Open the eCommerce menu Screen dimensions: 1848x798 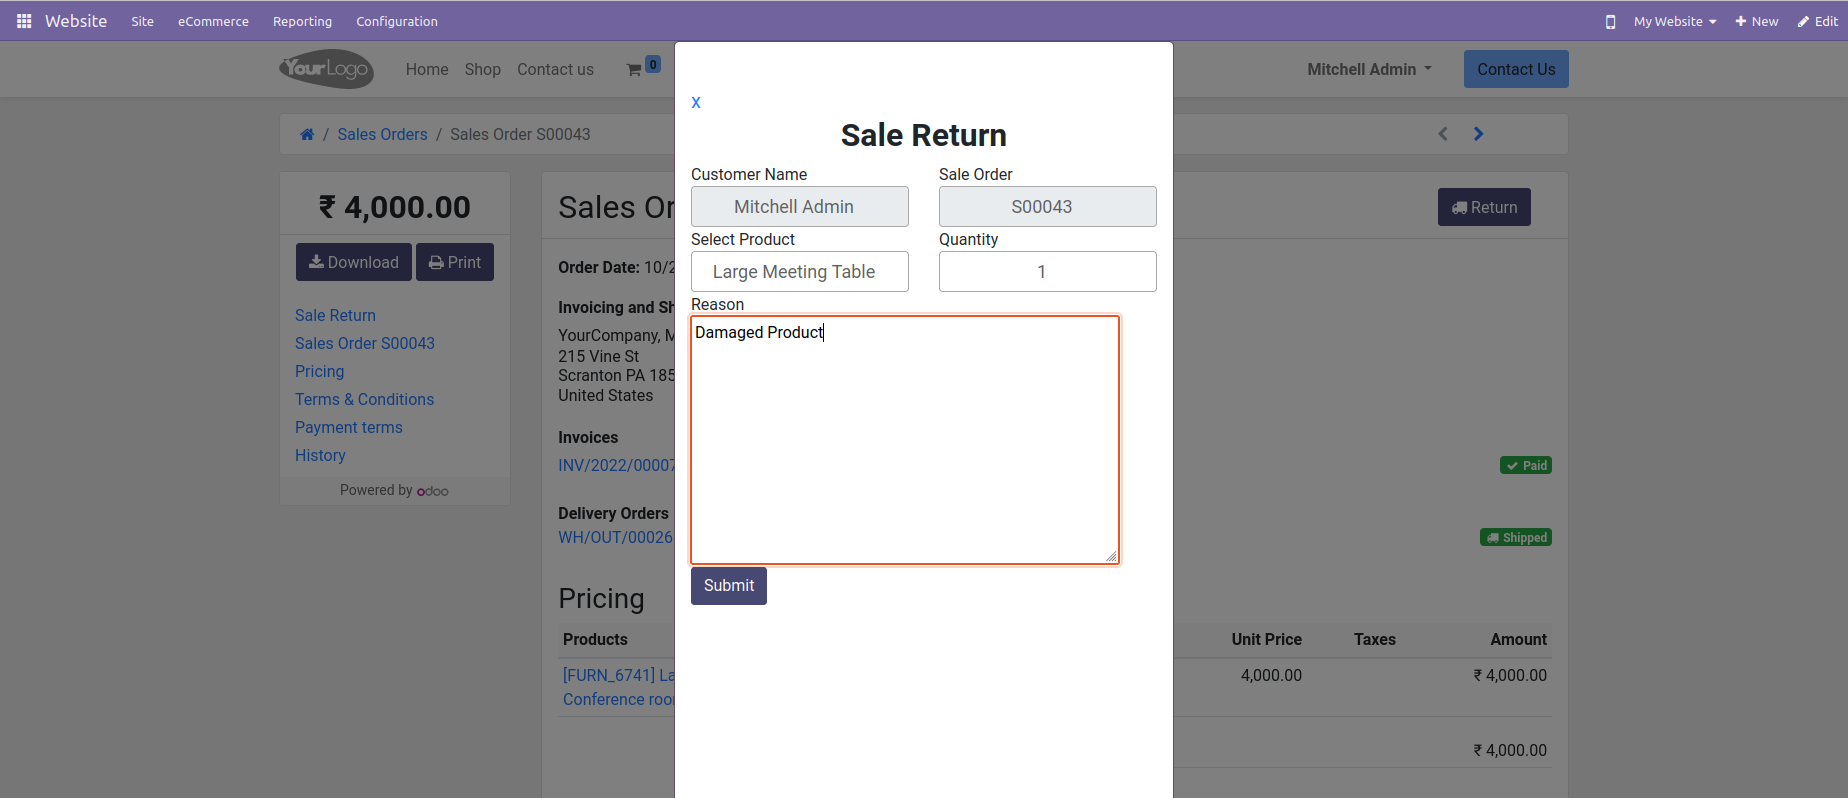213,21
